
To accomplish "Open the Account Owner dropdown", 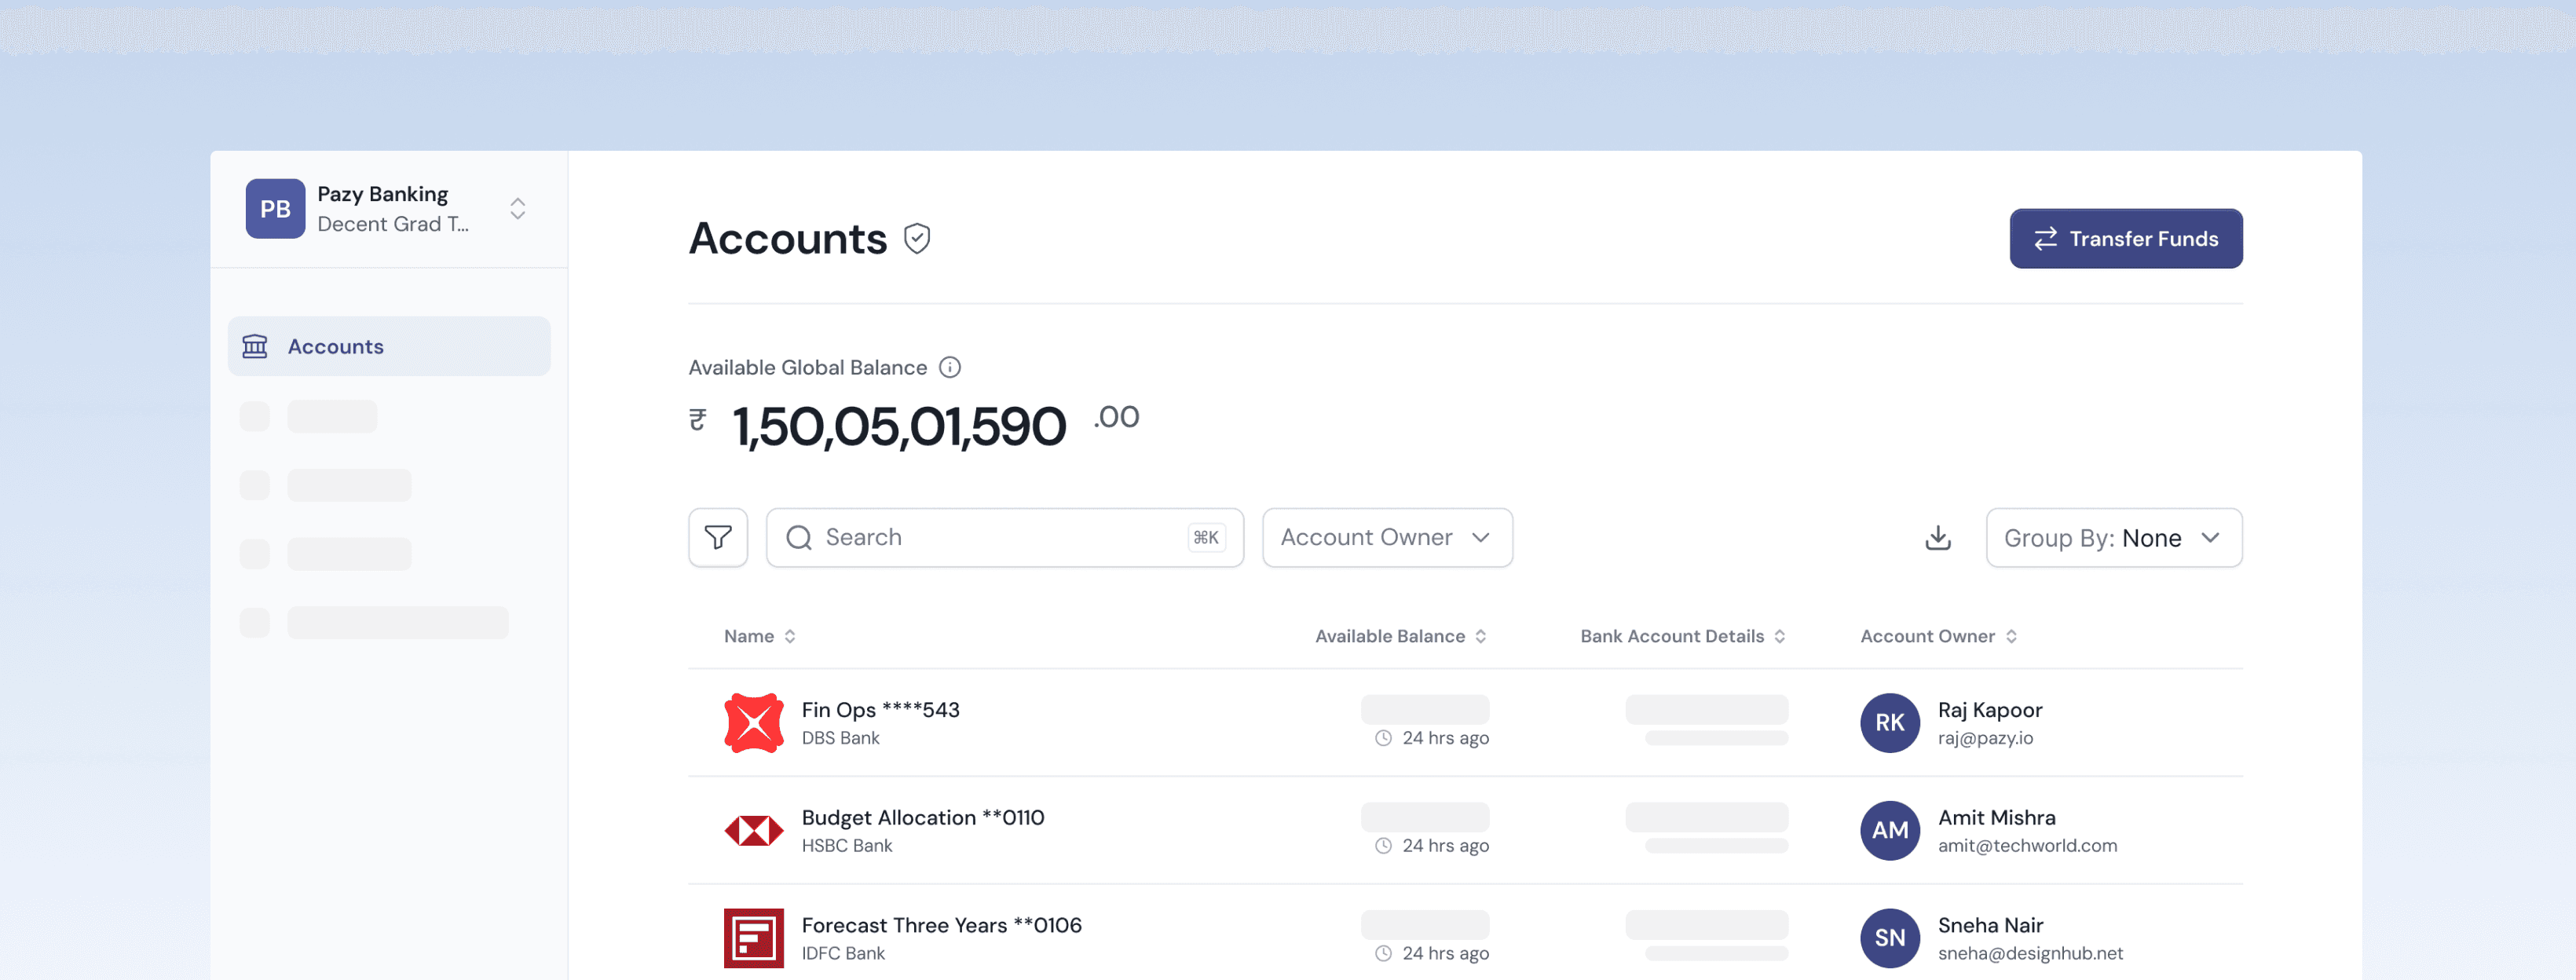I will pyautogui.click(x=1386, y=537).
